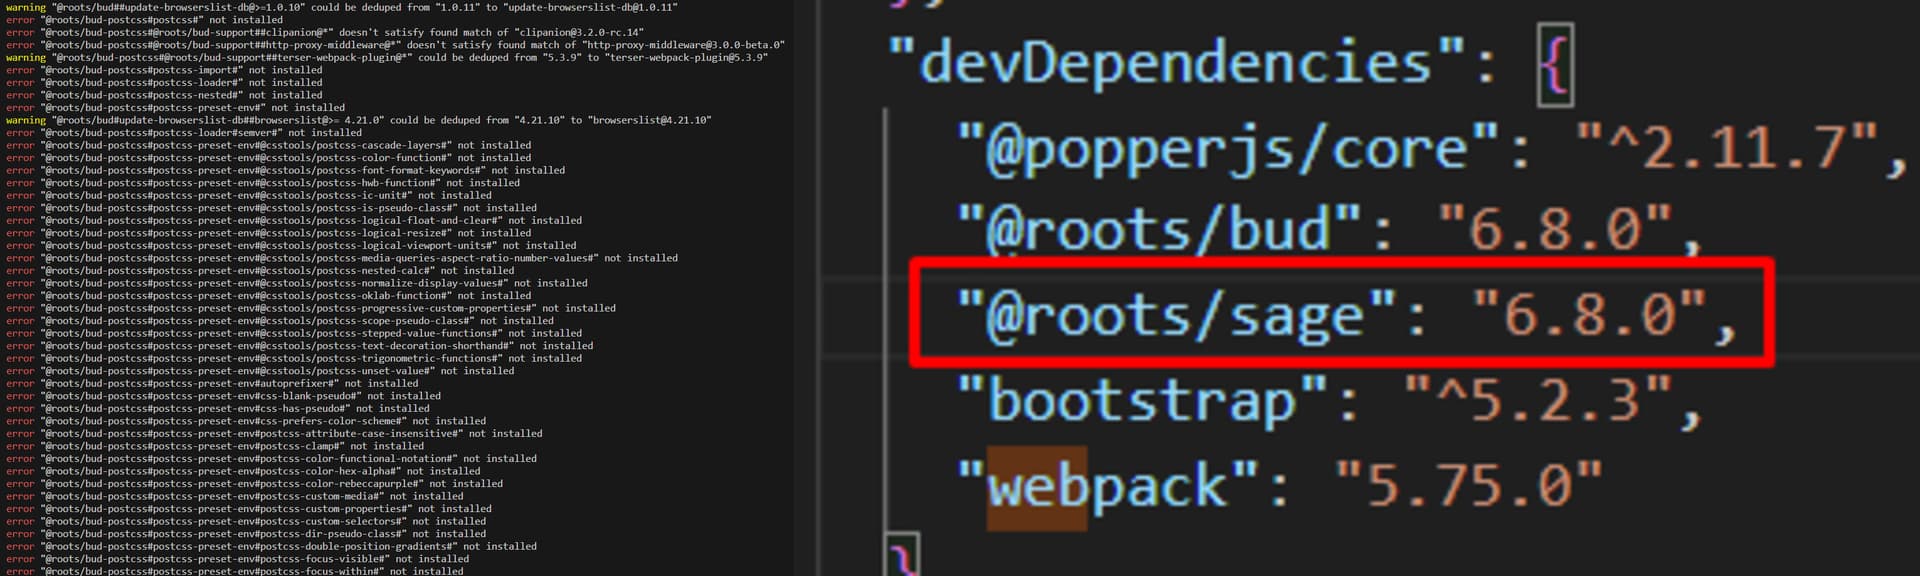Image resolution: width=1920 pixels, height=576 pixels.
Task: Click the postcss-stepped-value-functions error line
Action: click(x=294, y=333)
